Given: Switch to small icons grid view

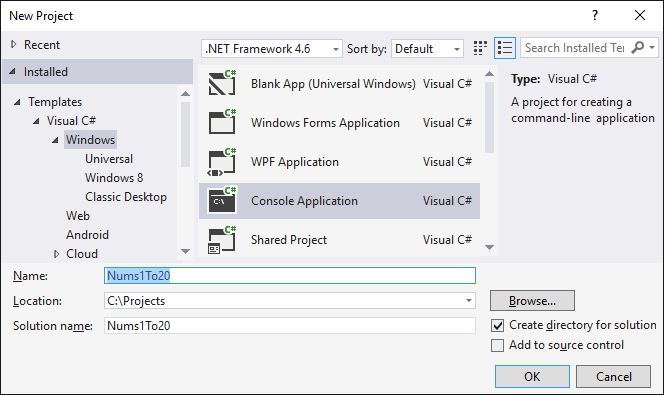Looking at the screenshot, I should pos(480,48).
